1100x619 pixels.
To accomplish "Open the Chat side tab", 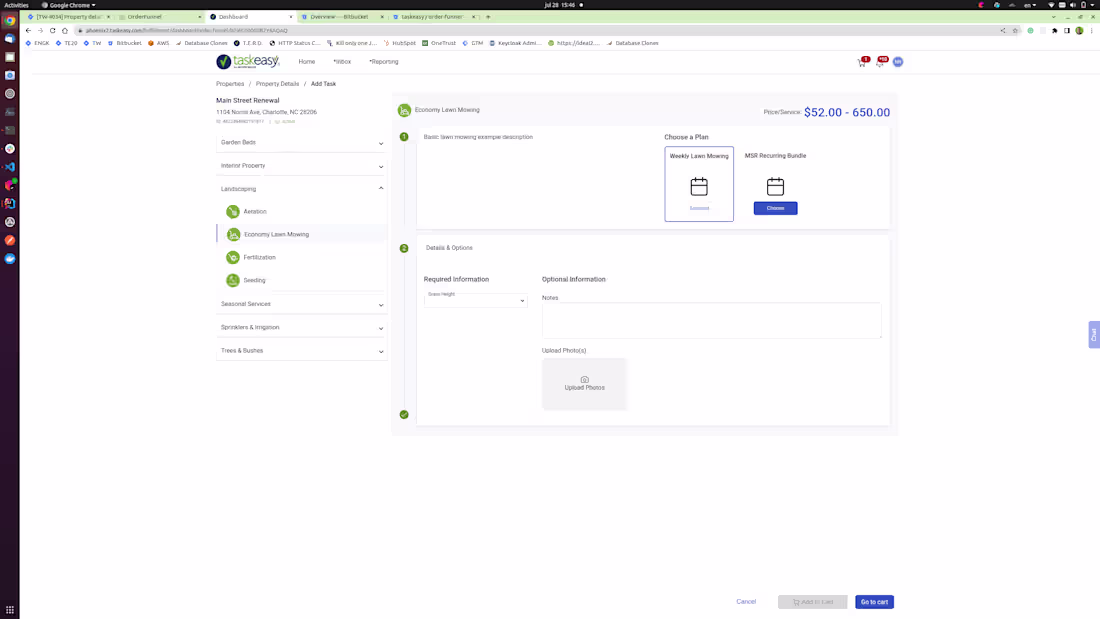I will pyautogui.click(x=1094, y=335).
